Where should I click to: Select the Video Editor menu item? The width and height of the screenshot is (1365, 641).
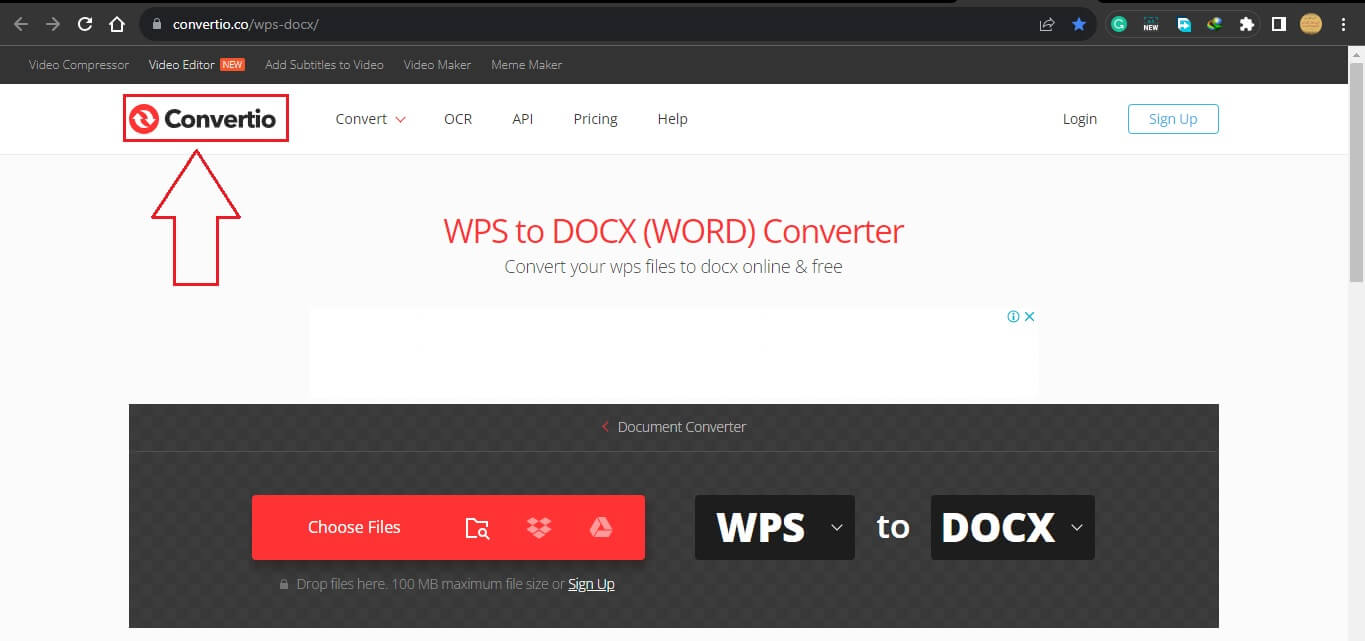[x=181, y=64]
